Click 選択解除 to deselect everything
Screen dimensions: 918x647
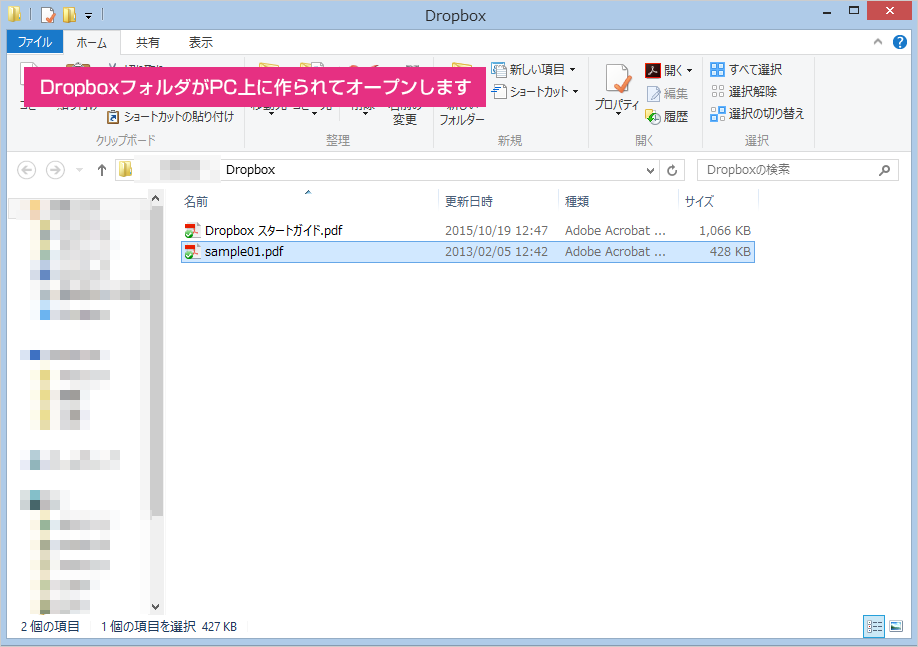(744, 91)
